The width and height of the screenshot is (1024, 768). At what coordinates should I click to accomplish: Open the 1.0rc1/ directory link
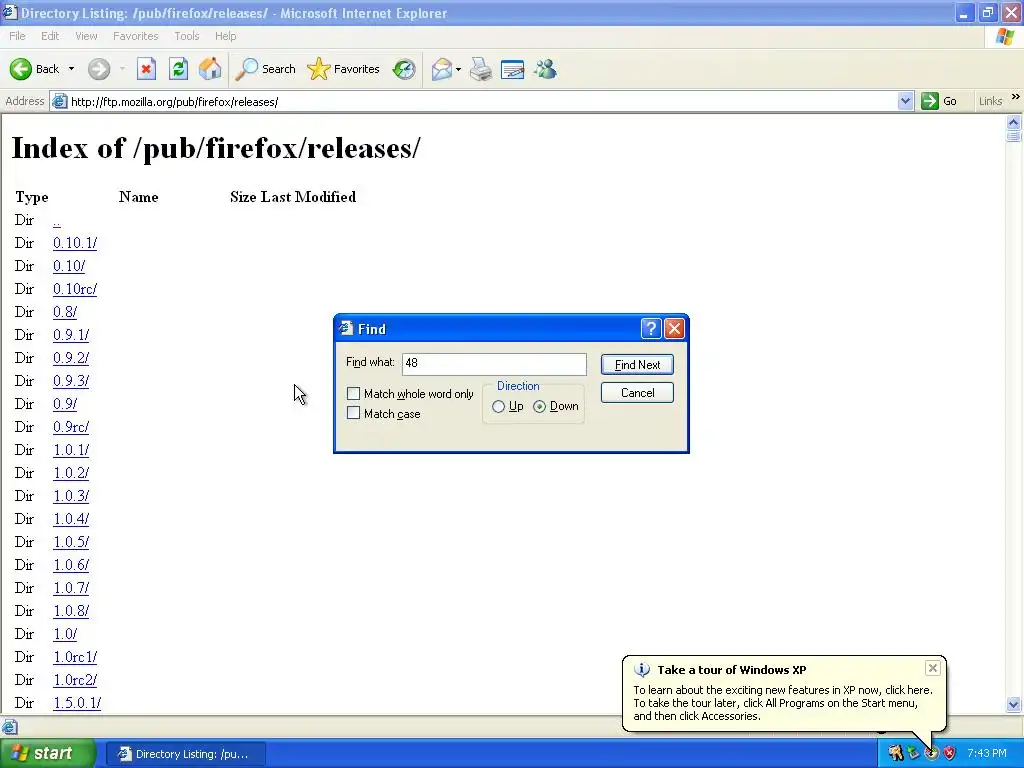75,657
